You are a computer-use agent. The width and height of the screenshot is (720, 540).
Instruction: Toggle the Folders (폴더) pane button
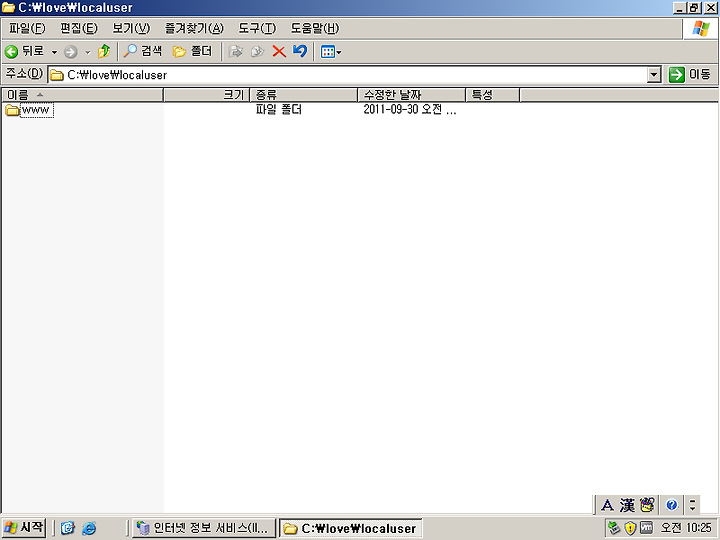pyautogui.click(x=192, y=51)
